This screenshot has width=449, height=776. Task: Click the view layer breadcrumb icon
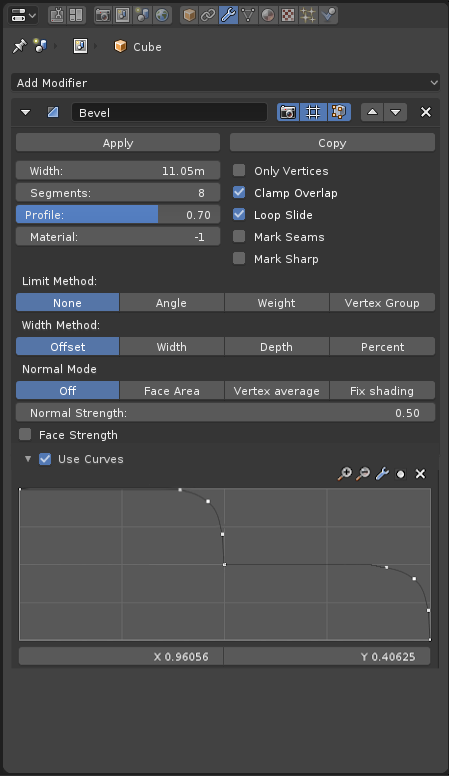tap(80, 46)
